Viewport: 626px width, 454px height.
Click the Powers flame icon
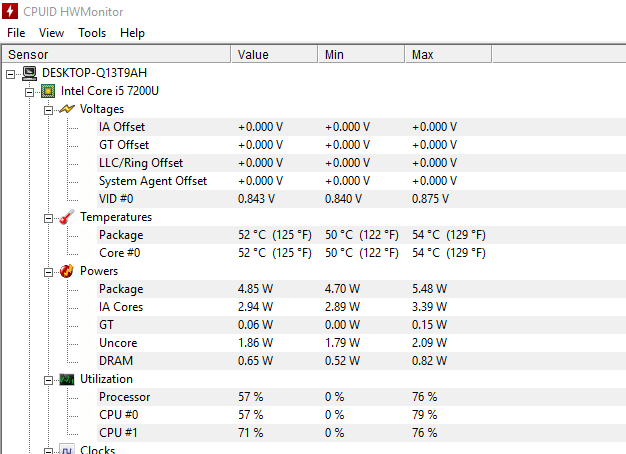67,271
